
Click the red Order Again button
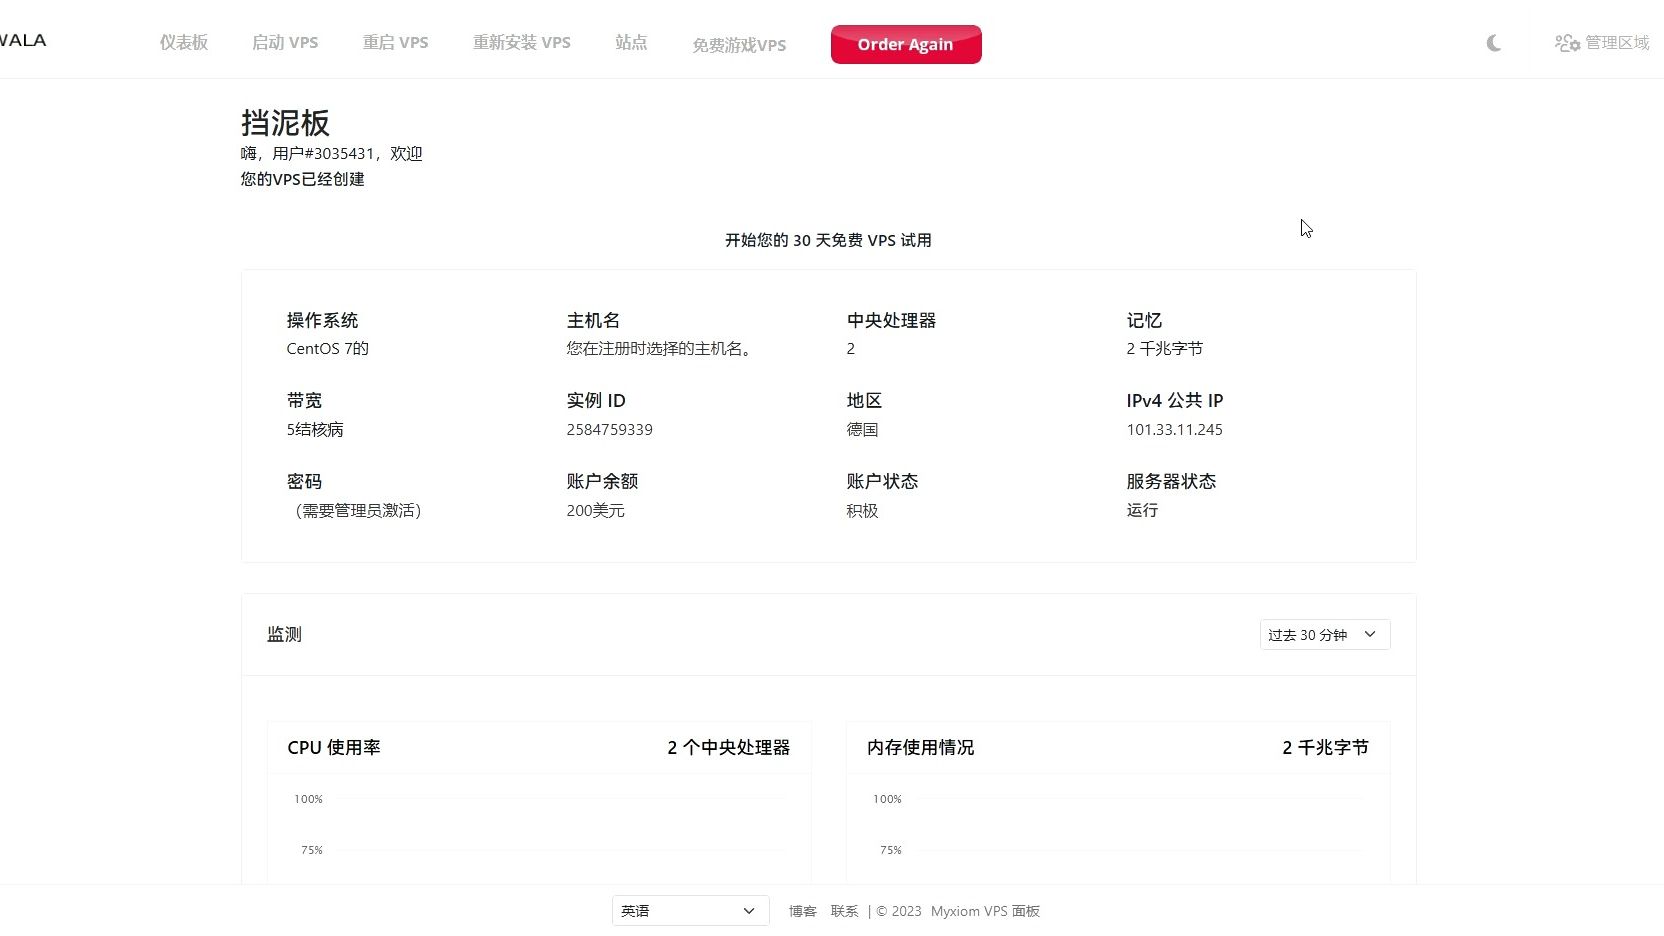[906, 44]
